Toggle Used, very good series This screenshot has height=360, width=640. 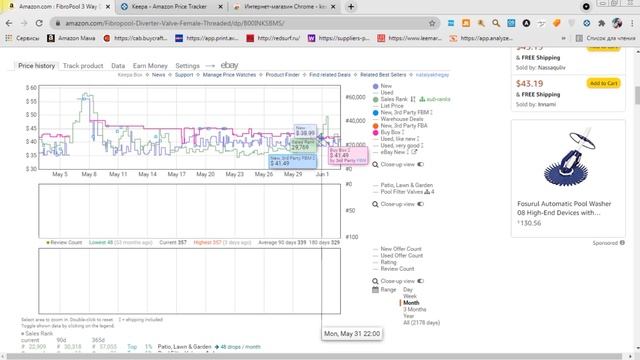coord(398,145)
